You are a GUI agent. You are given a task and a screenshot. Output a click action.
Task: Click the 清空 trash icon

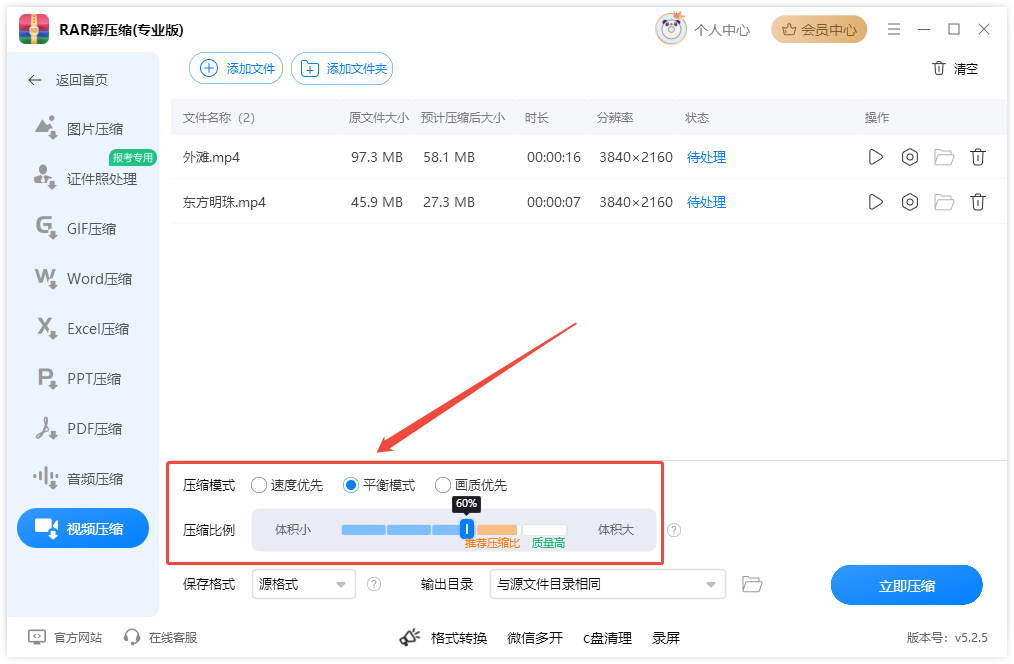pyautogui.click(x=939, y=68)
